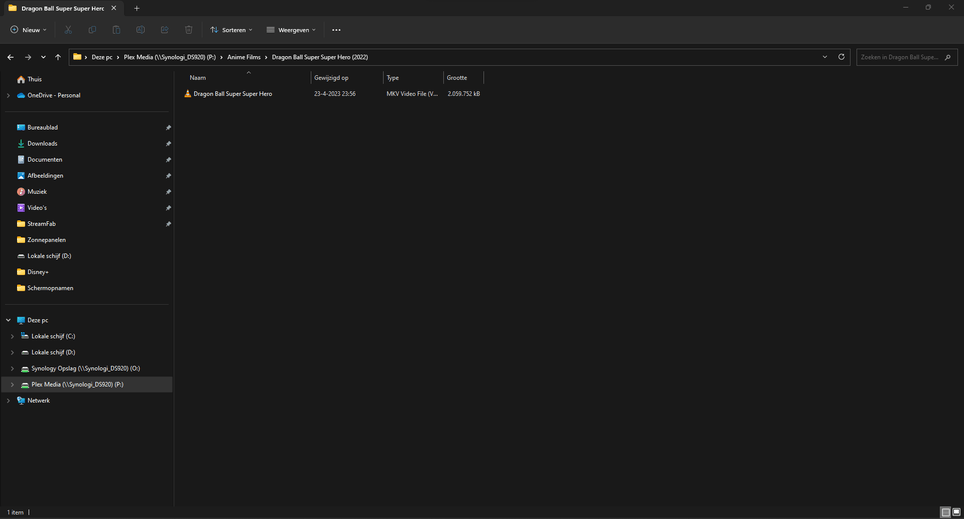This screenshot has height=519, width=964.
Task: Open the Zonnepanelen folder in sidebar
Action: click(x=46, y=240)
